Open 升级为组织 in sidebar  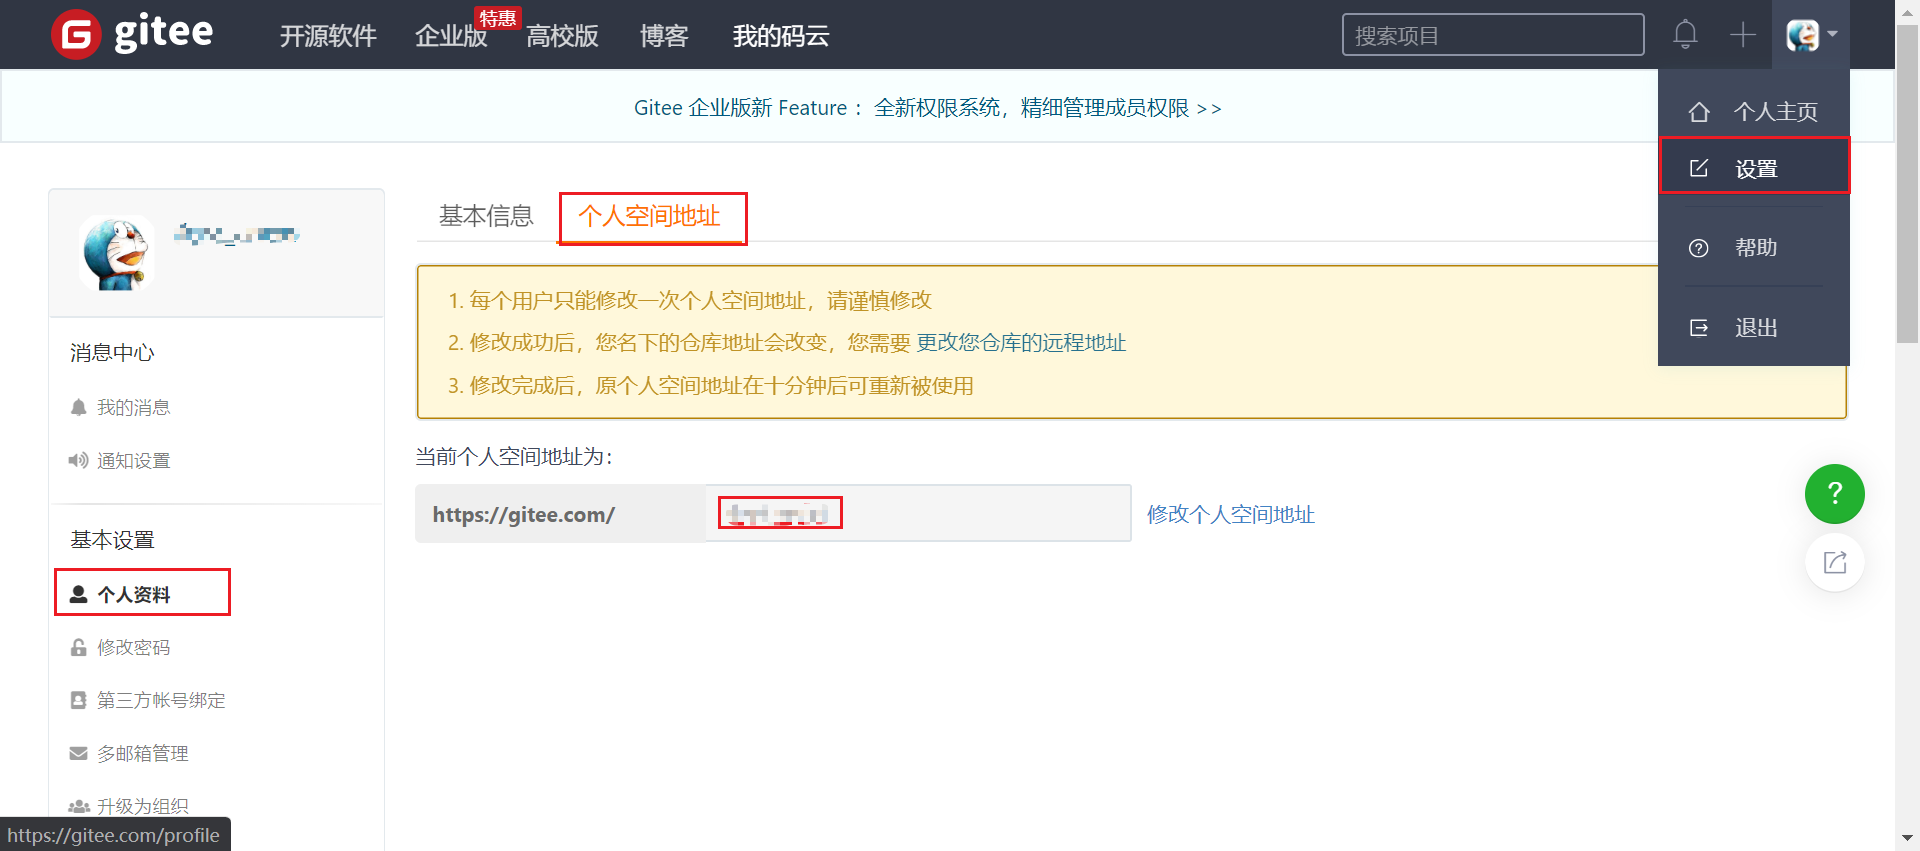pyautogui.click(x=142, y=806)
